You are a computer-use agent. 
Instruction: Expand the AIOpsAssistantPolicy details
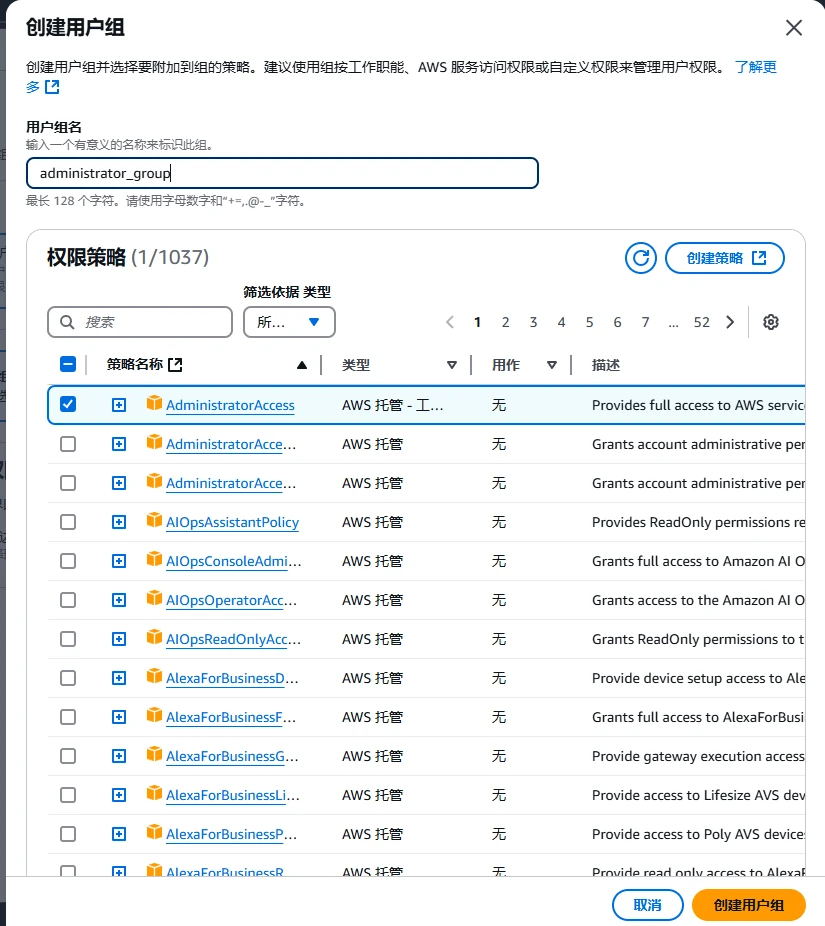click(x=119, y=522)
